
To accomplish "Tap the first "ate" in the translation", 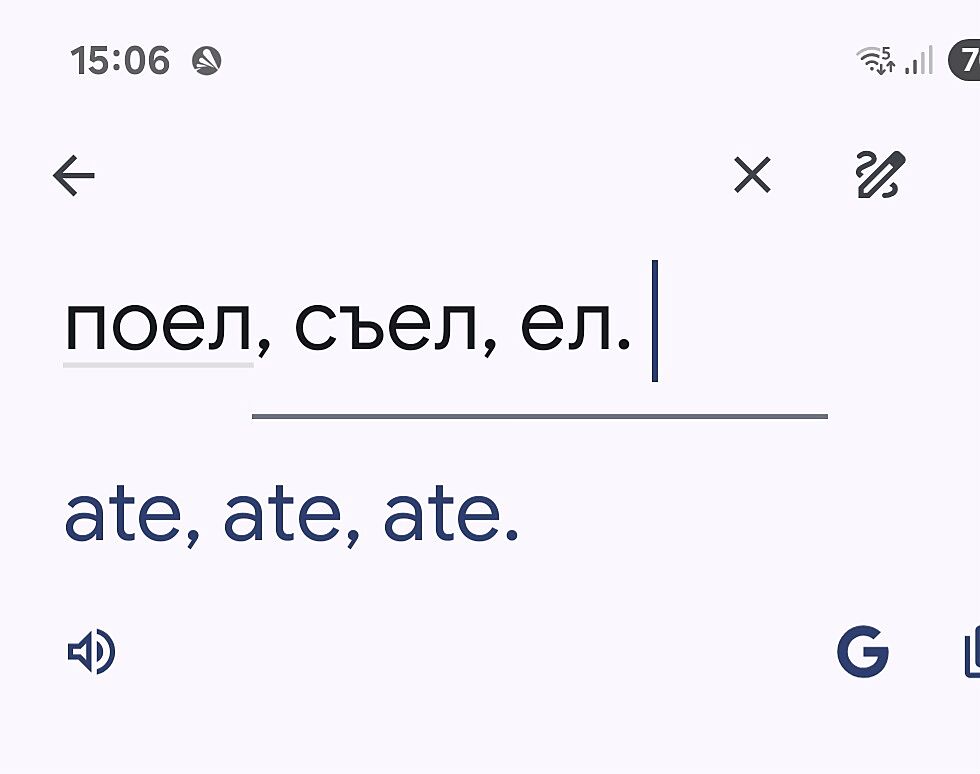I will click(122, 516).
